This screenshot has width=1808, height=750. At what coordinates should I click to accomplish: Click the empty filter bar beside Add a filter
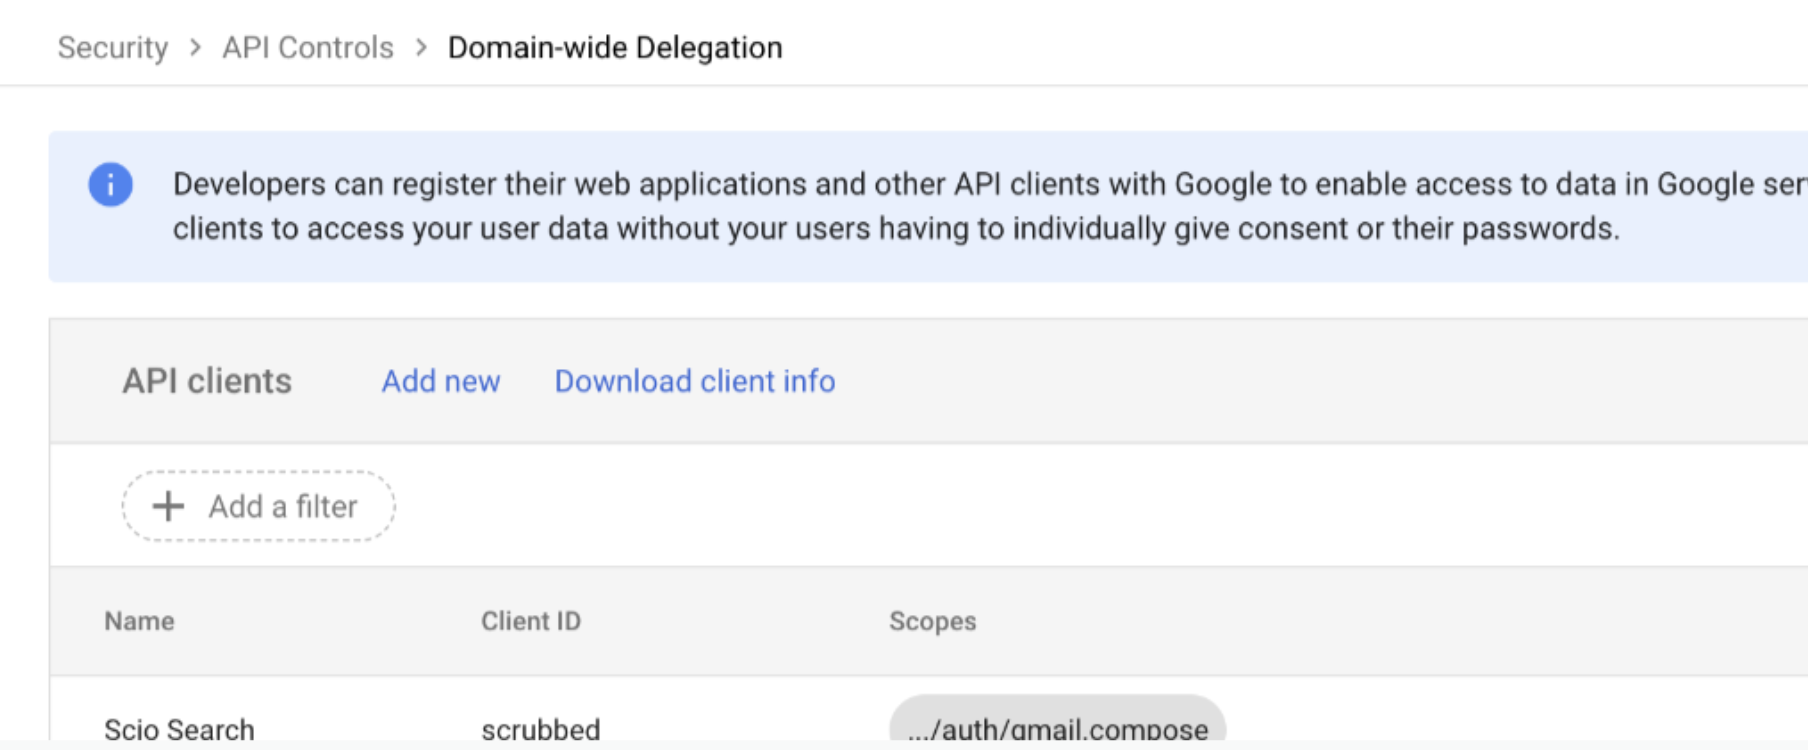click(x=1000, y=506)
